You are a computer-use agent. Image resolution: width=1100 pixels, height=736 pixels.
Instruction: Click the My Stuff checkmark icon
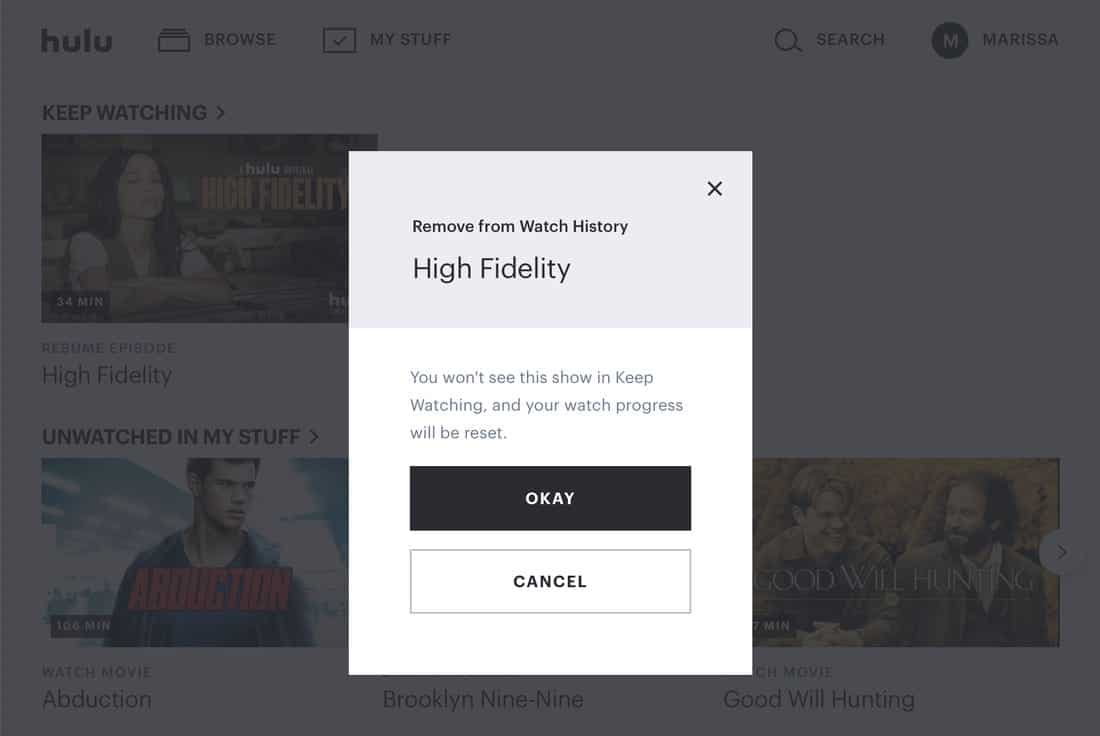[340, 41]
